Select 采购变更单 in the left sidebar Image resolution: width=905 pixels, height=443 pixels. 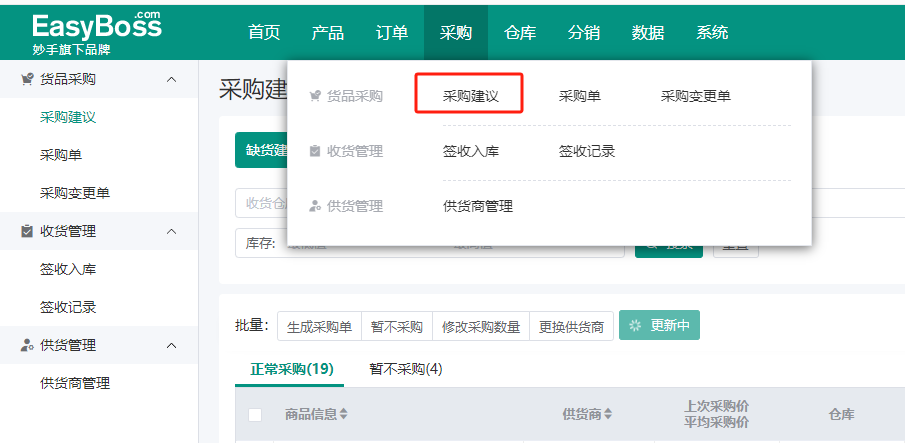pos(75,193)
